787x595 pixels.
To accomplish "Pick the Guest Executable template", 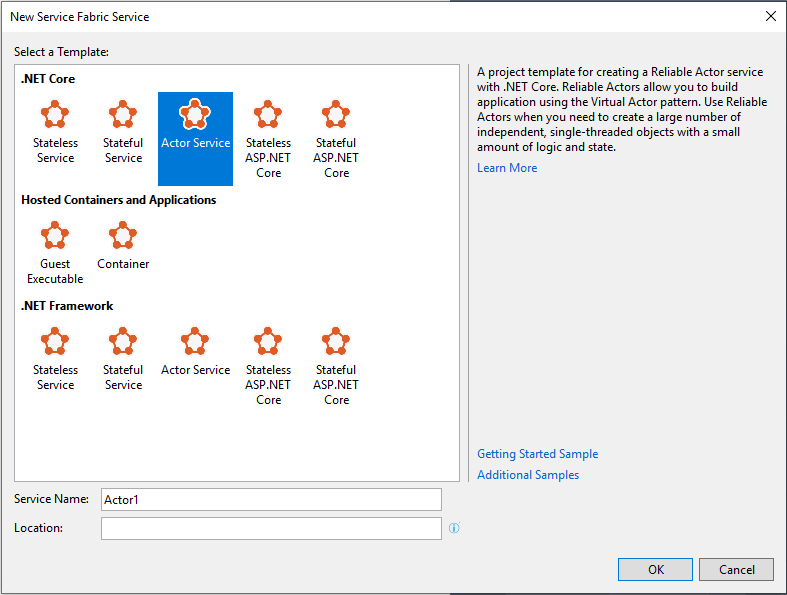I will (x=55, y=253).
